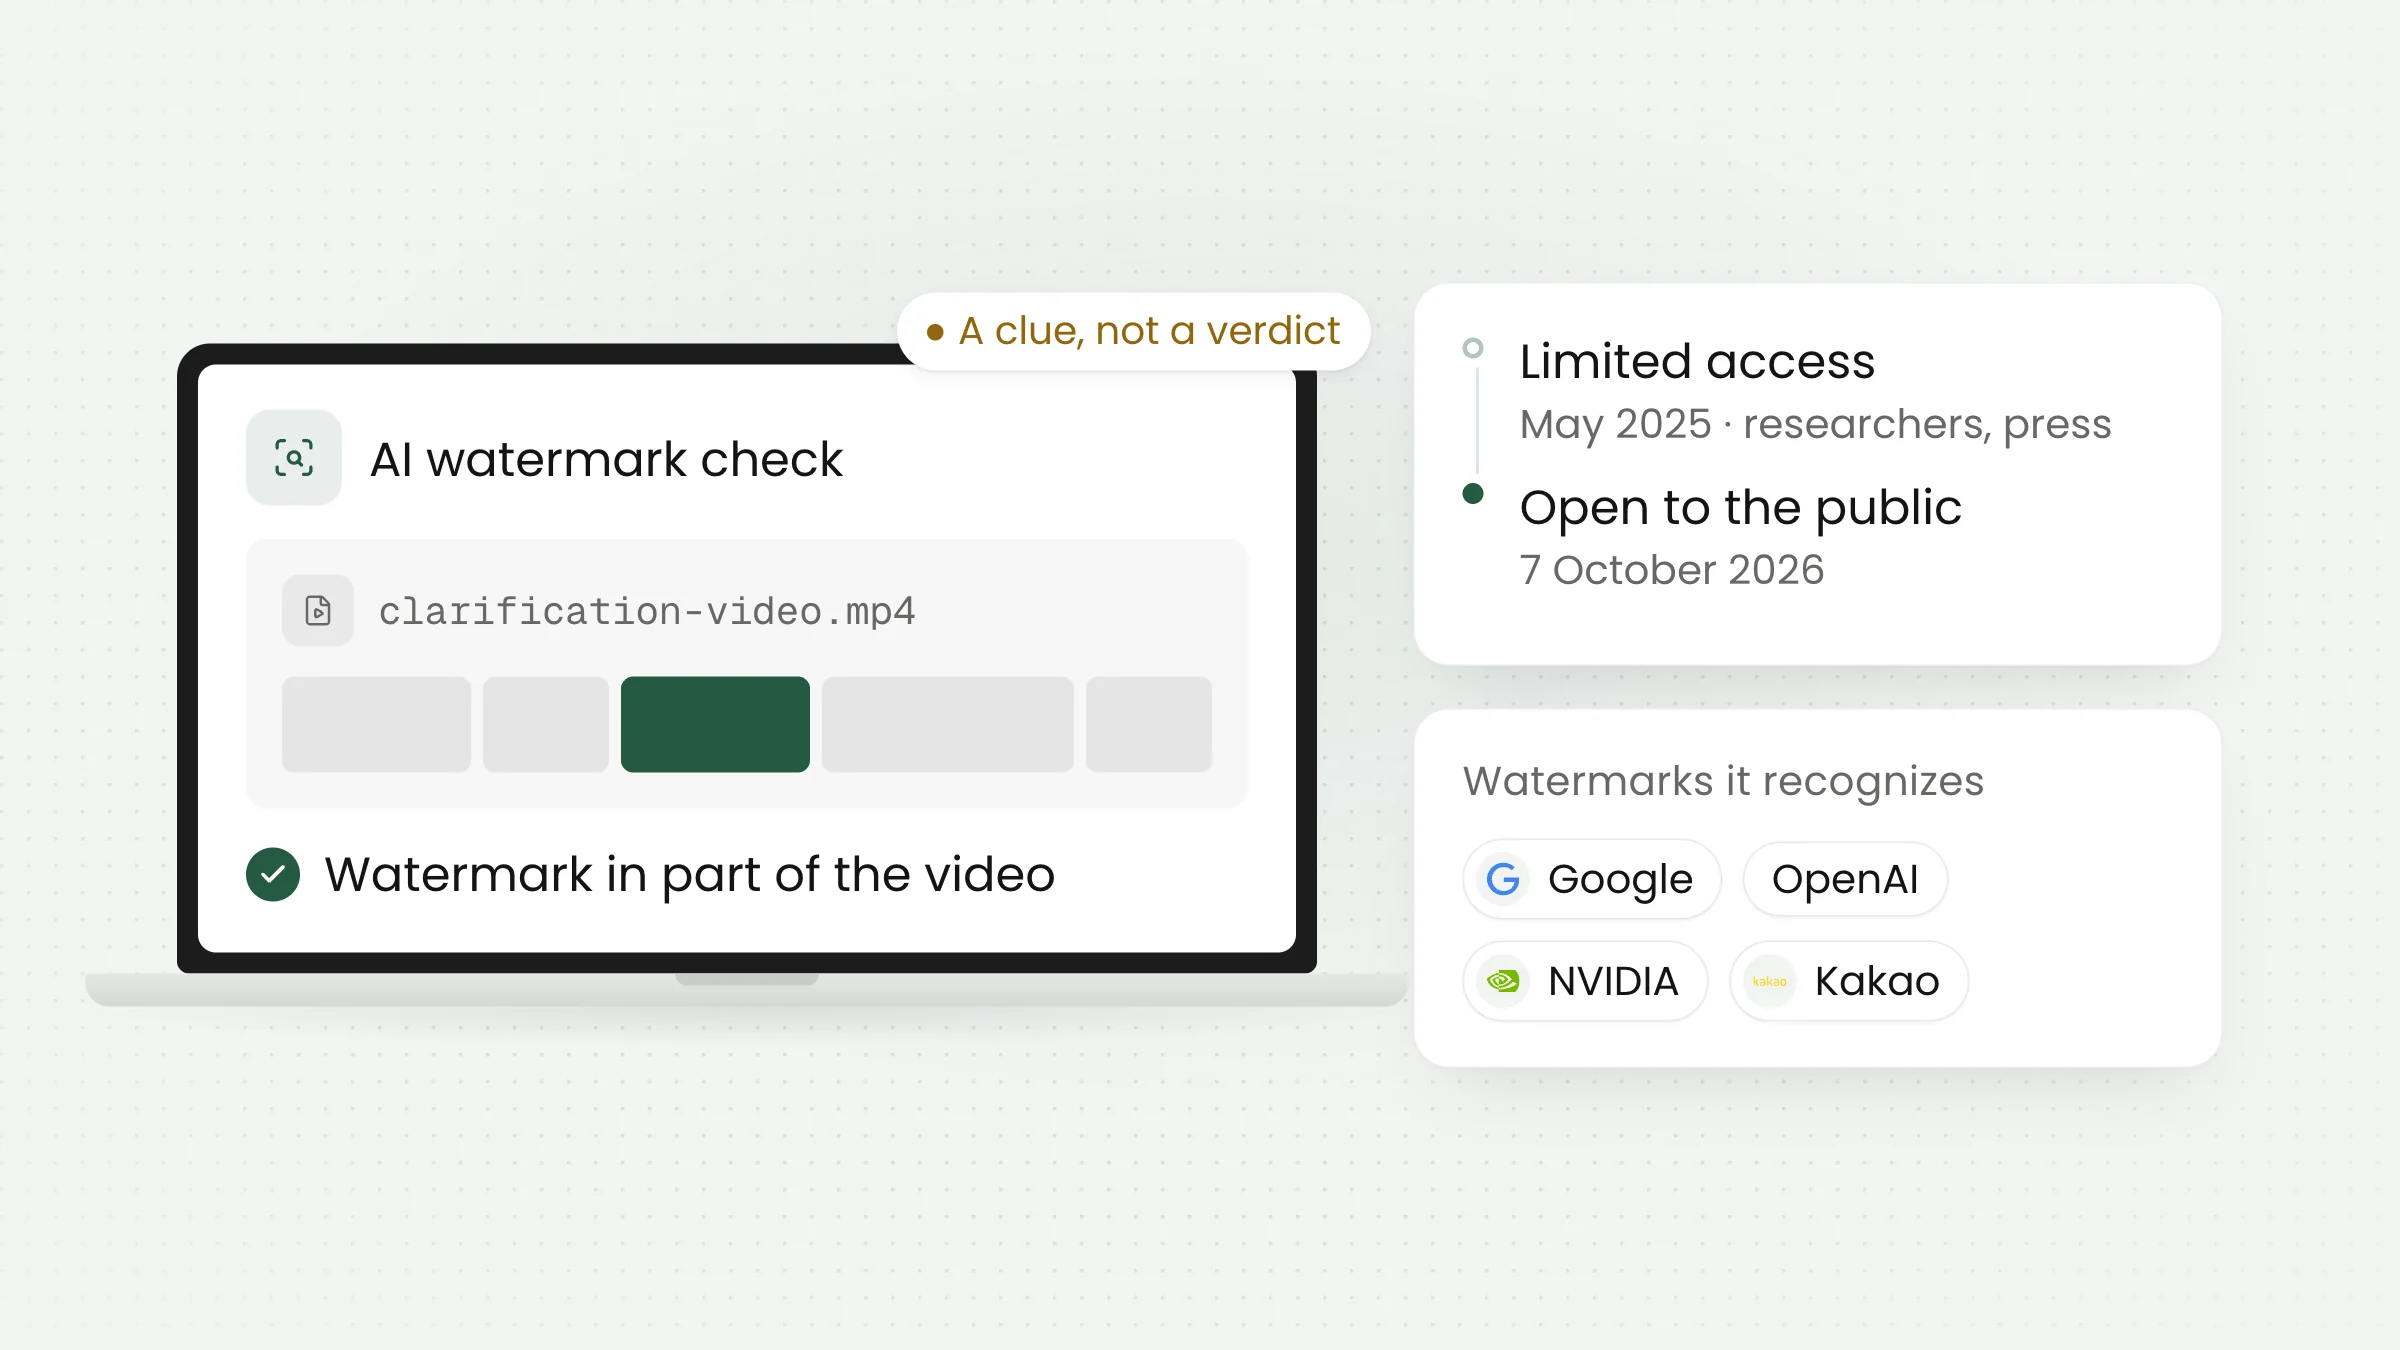Click the filled Open to the public dot

pos(1473,493)
